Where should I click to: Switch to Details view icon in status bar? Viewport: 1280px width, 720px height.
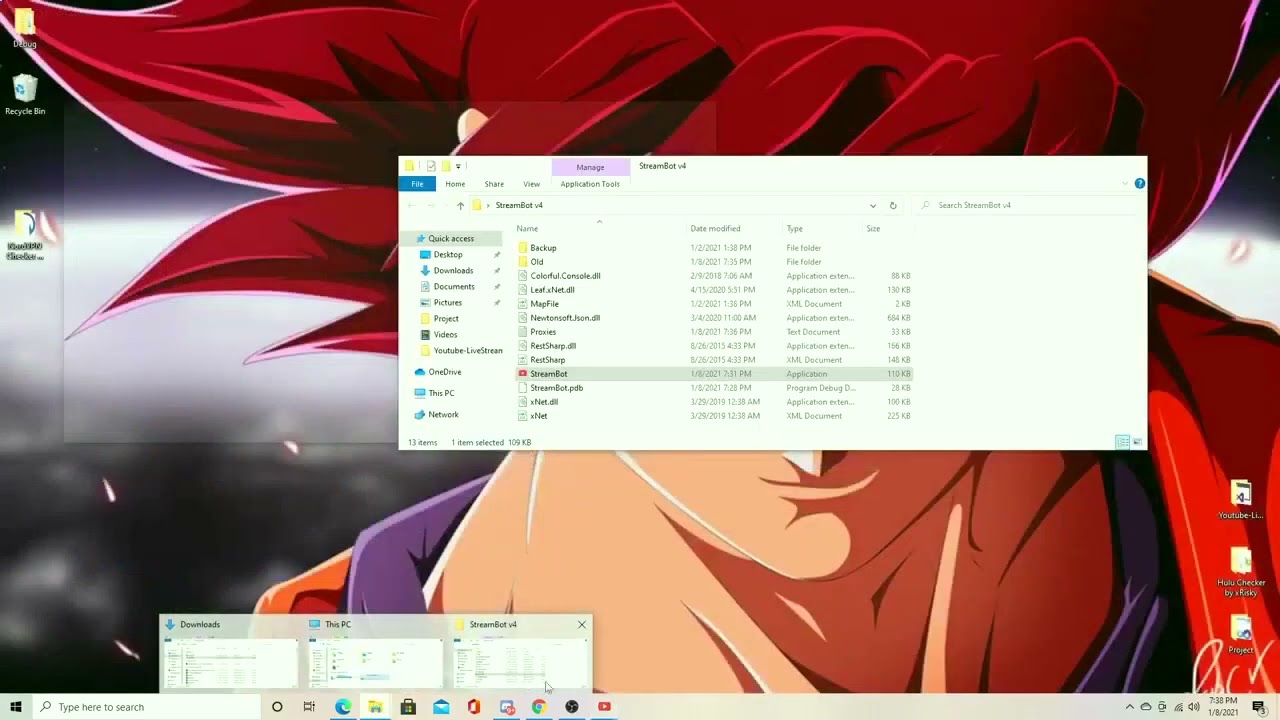pos(1123,442)
